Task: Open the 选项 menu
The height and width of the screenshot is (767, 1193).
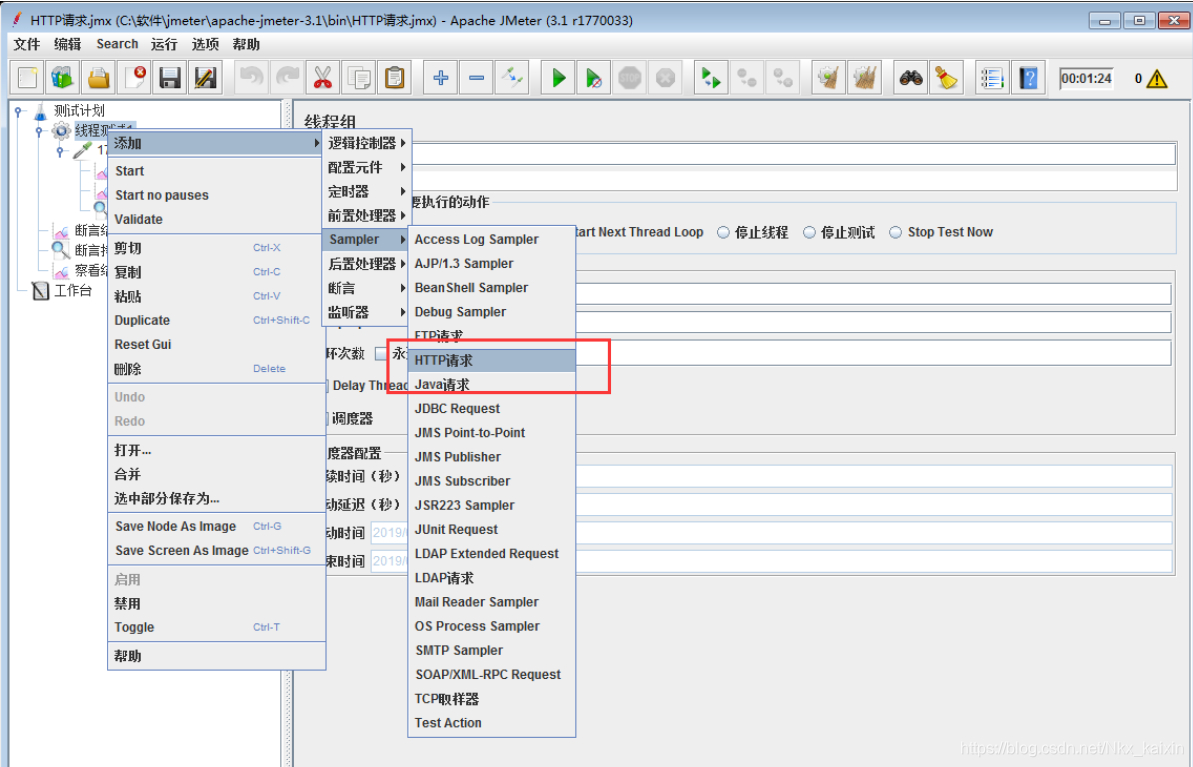Action: (205, 44)
